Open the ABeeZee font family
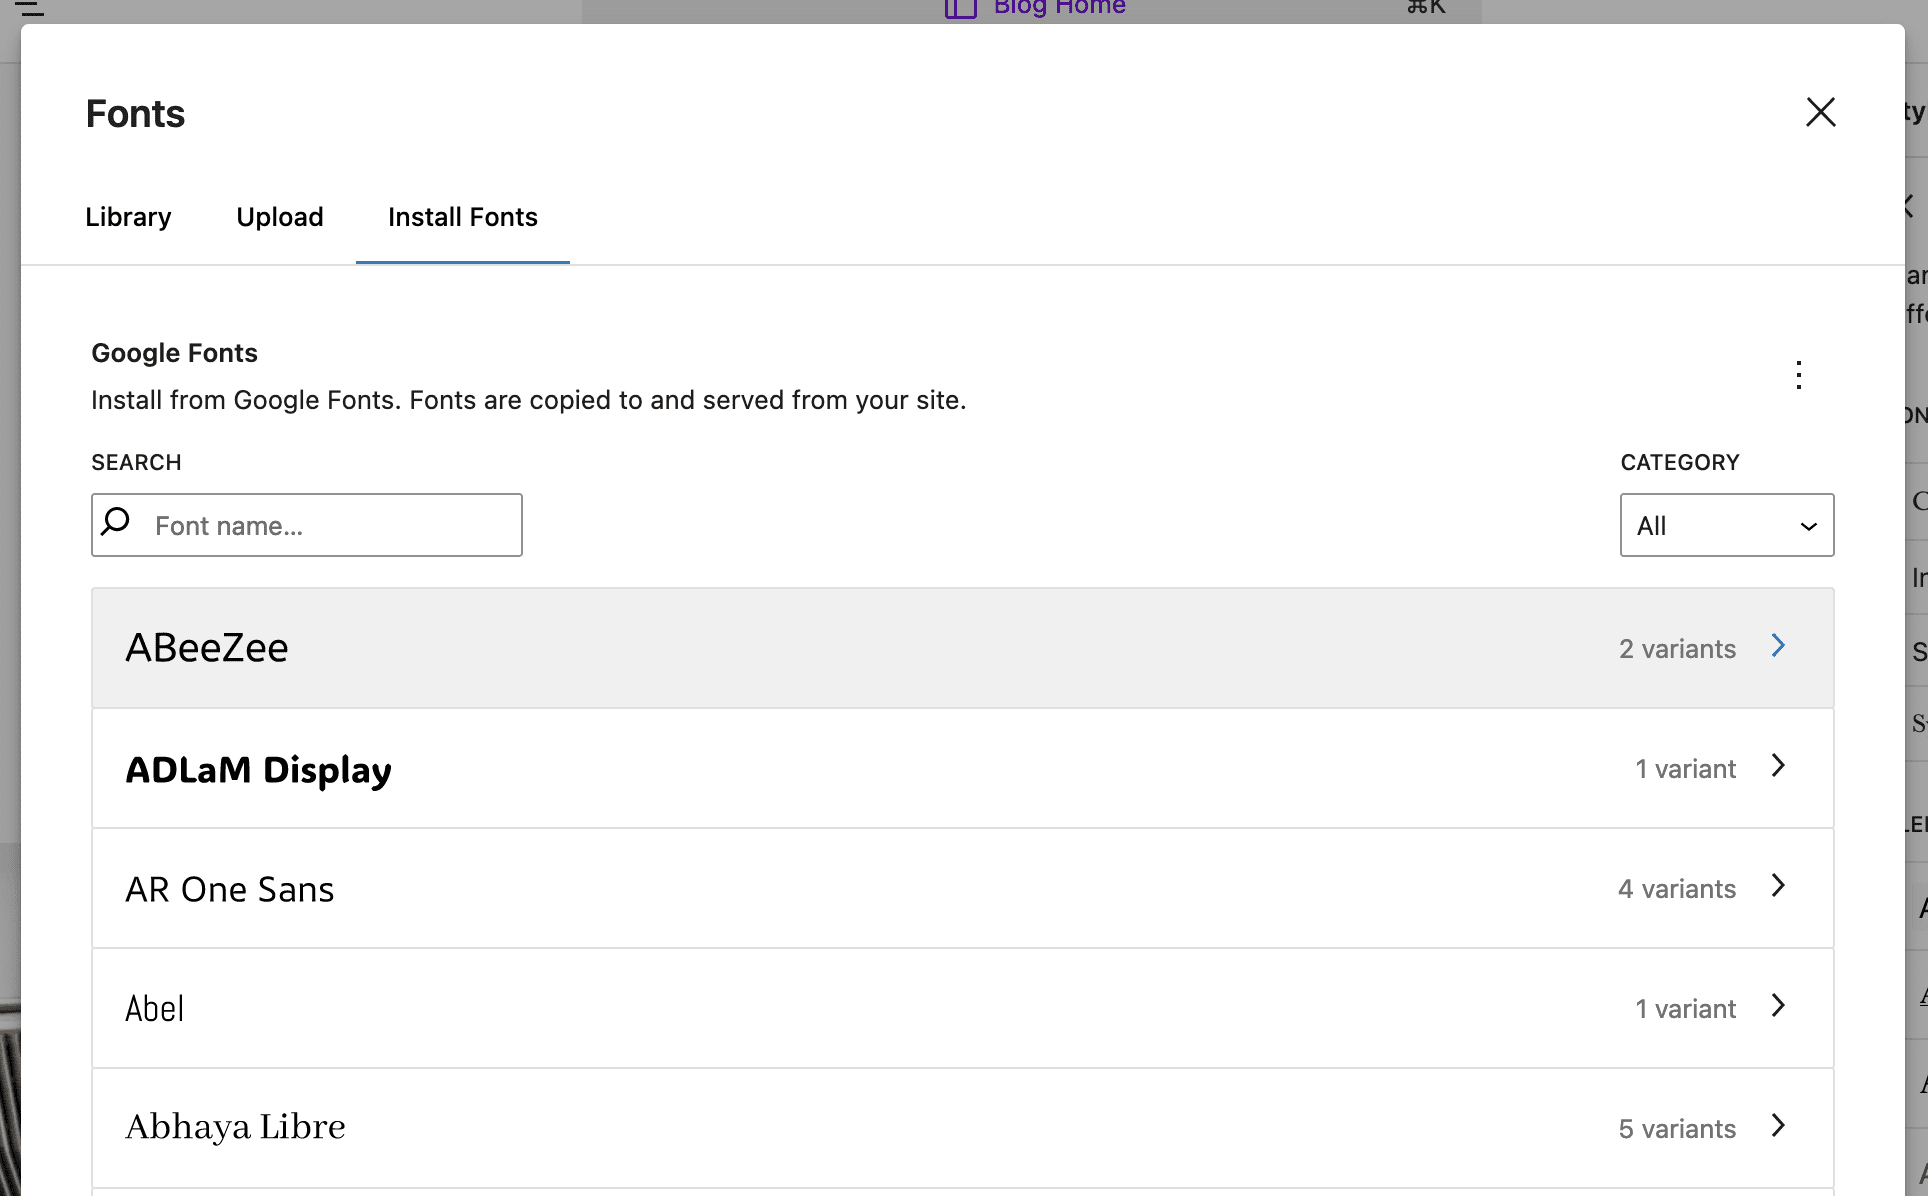Viewport: 1928px width, 1196px height. click(x=207, y=648)
